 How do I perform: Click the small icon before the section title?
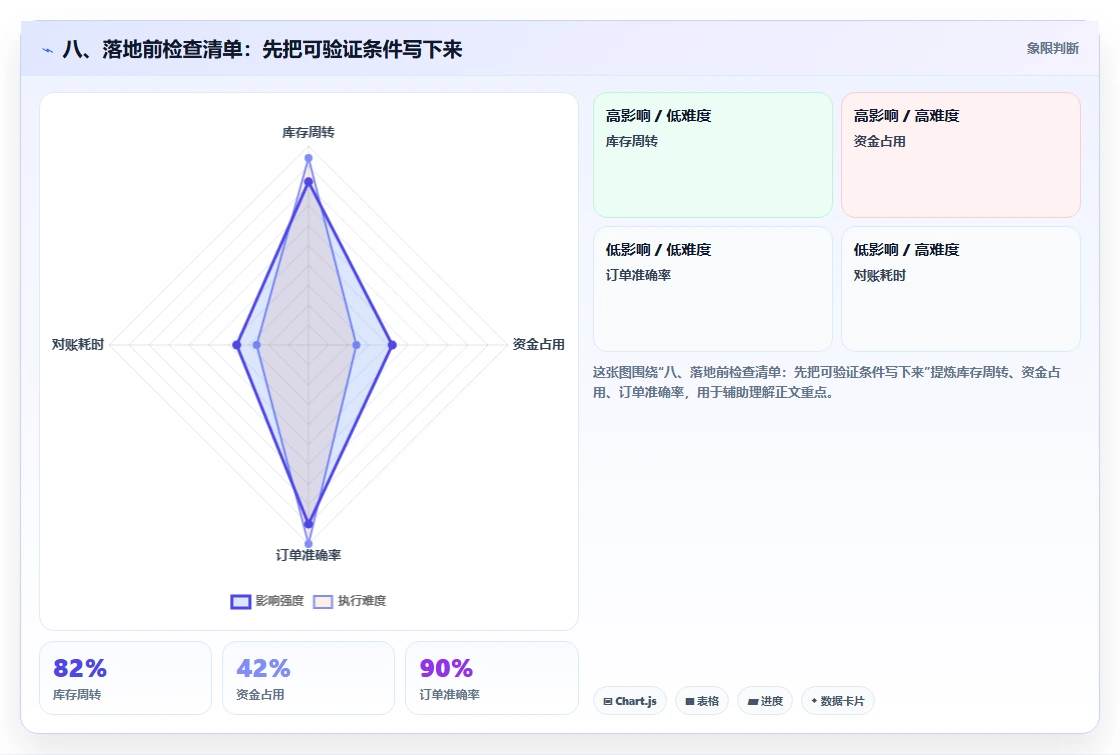(48, 50)
